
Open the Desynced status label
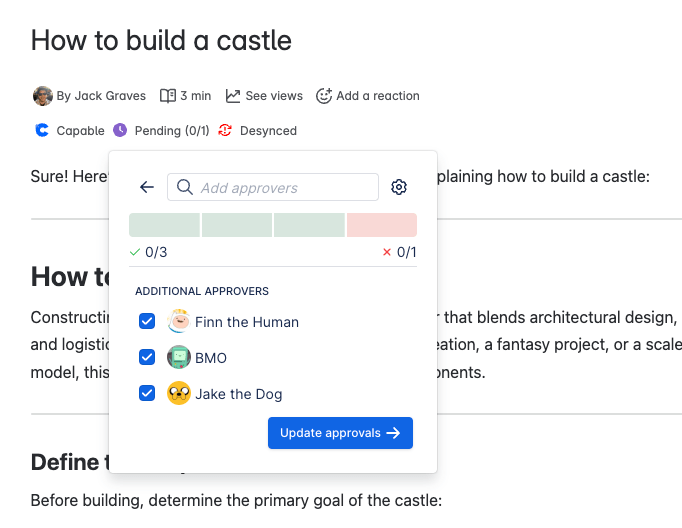[x=268, y=130]
